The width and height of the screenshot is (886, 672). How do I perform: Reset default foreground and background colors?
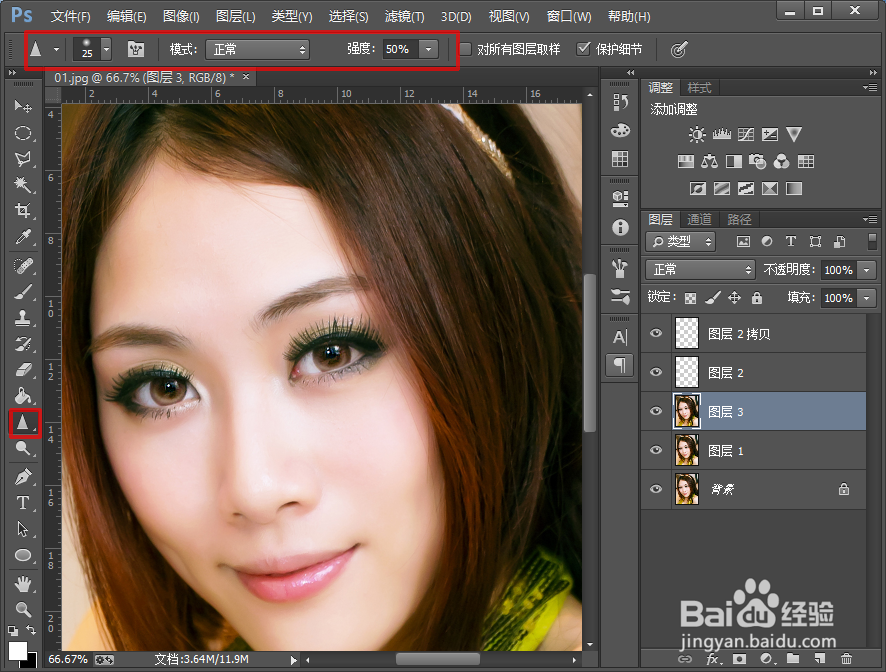(13, 630)
